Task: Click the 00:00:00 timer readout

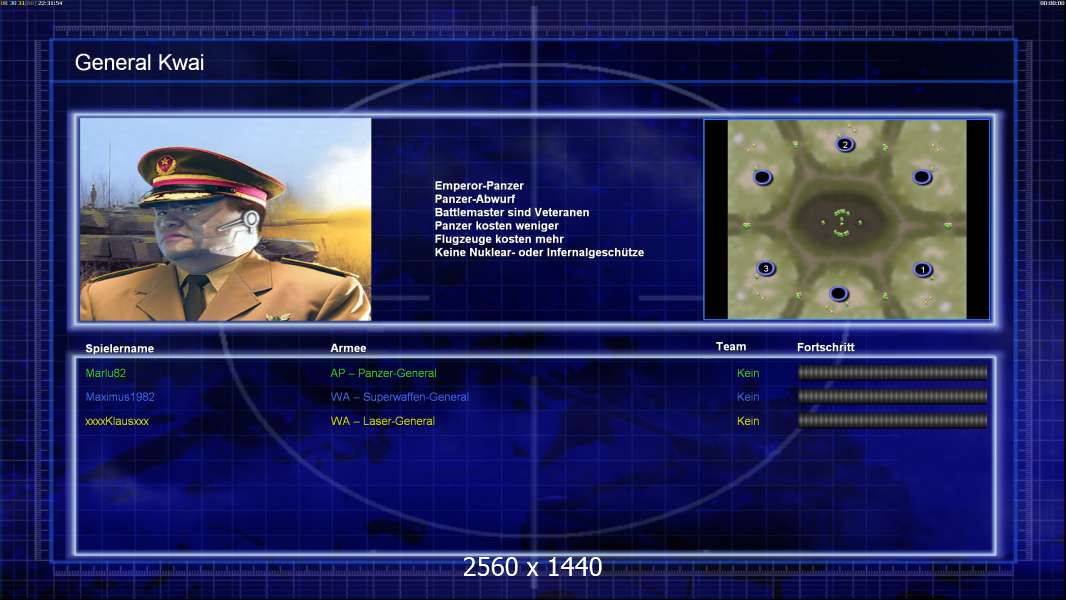Action: click(x=1052, y=3)
